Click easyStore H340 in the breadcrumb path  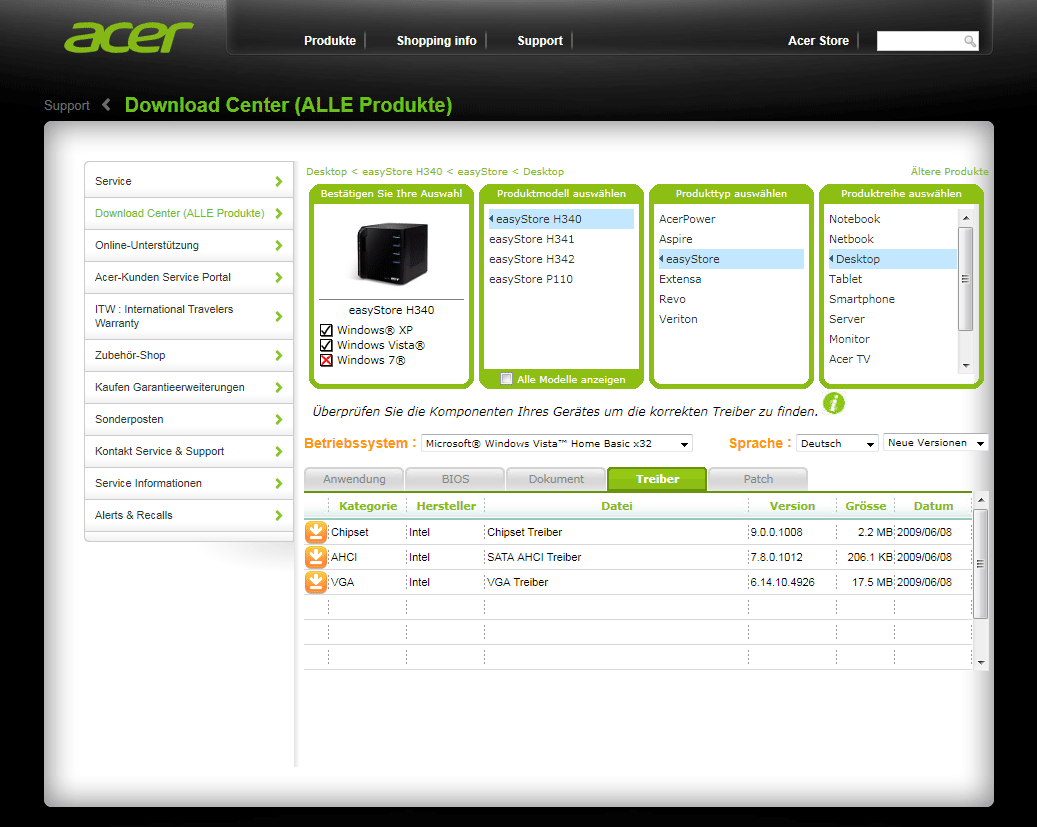point(402,171)
